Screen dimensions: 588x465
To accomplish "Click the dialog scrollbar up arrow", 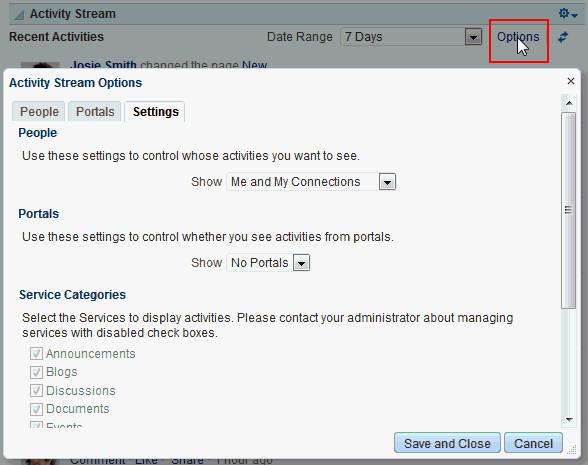I will pos(569,103).
